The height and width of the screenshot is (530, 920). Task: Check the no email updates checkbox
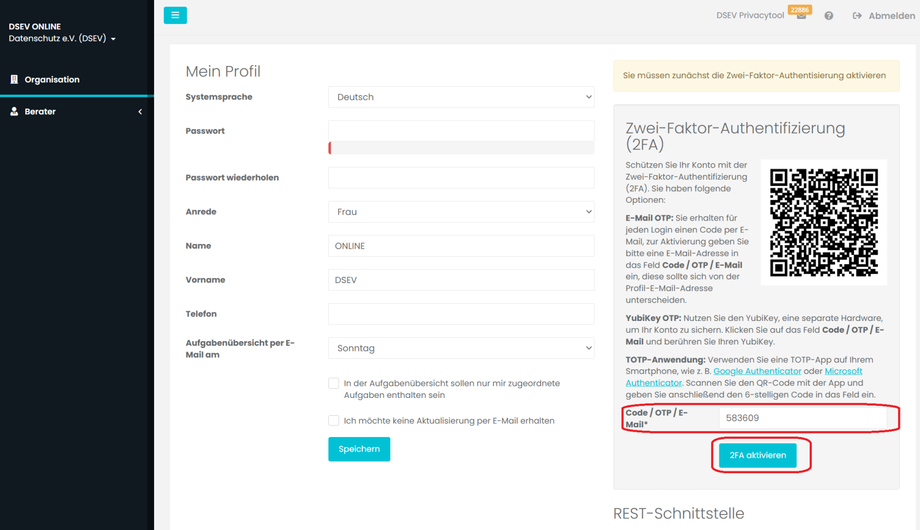tap(334, 421)
